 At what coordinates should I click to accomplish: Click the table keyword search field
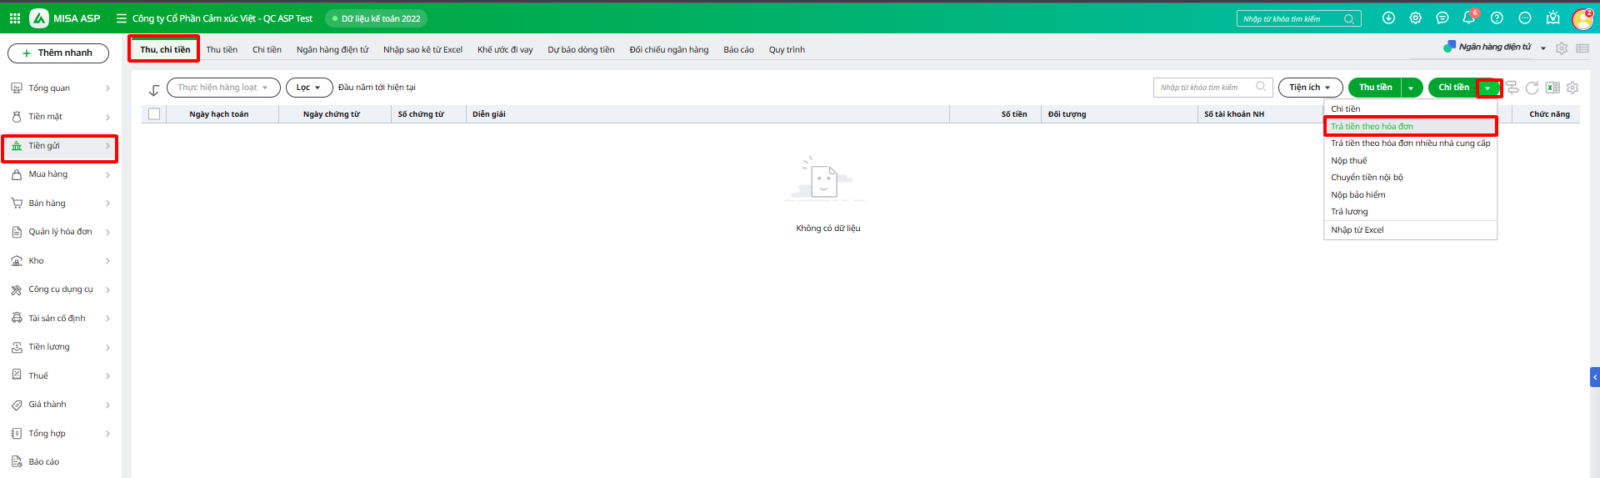pyautogui.click(x=1205, y=88)
